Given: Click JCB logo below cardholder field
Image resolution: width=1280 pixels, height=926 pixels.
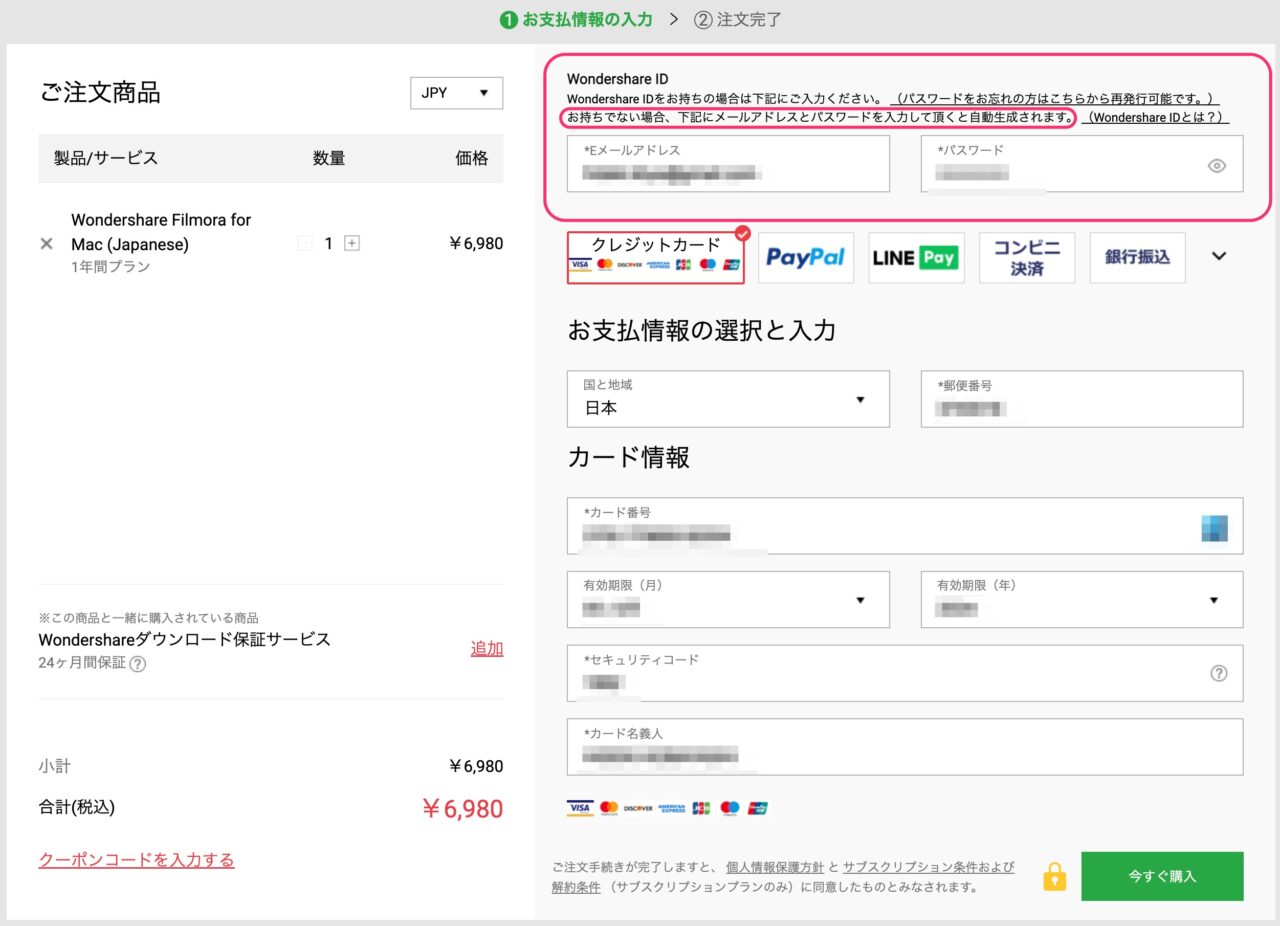Looking at the screenshot, I should click(701, 808).
